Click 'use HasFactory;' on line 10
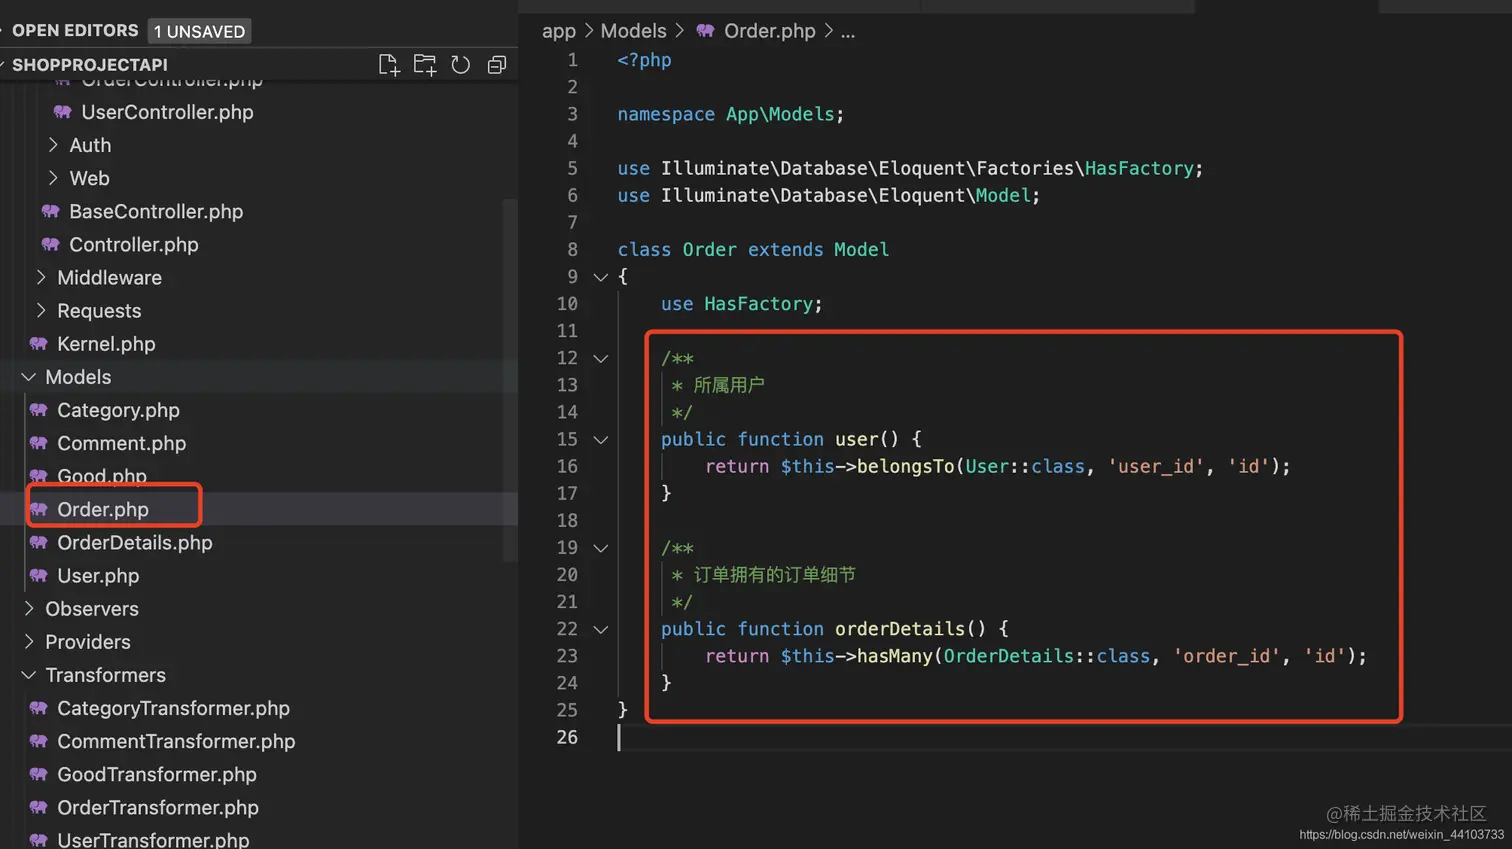Image resolution: width=1512 pixels, height=849 pixels. pos(742,303)
